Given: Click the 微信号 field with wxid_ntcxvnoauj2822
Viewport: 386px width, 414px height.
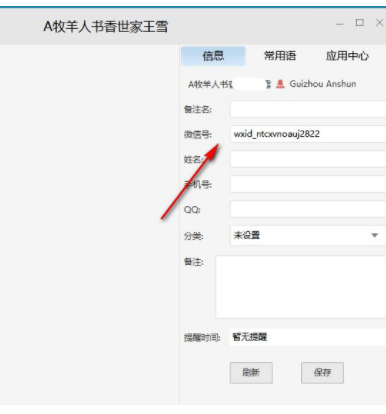Looking at the screenshot, I should 308,134.
